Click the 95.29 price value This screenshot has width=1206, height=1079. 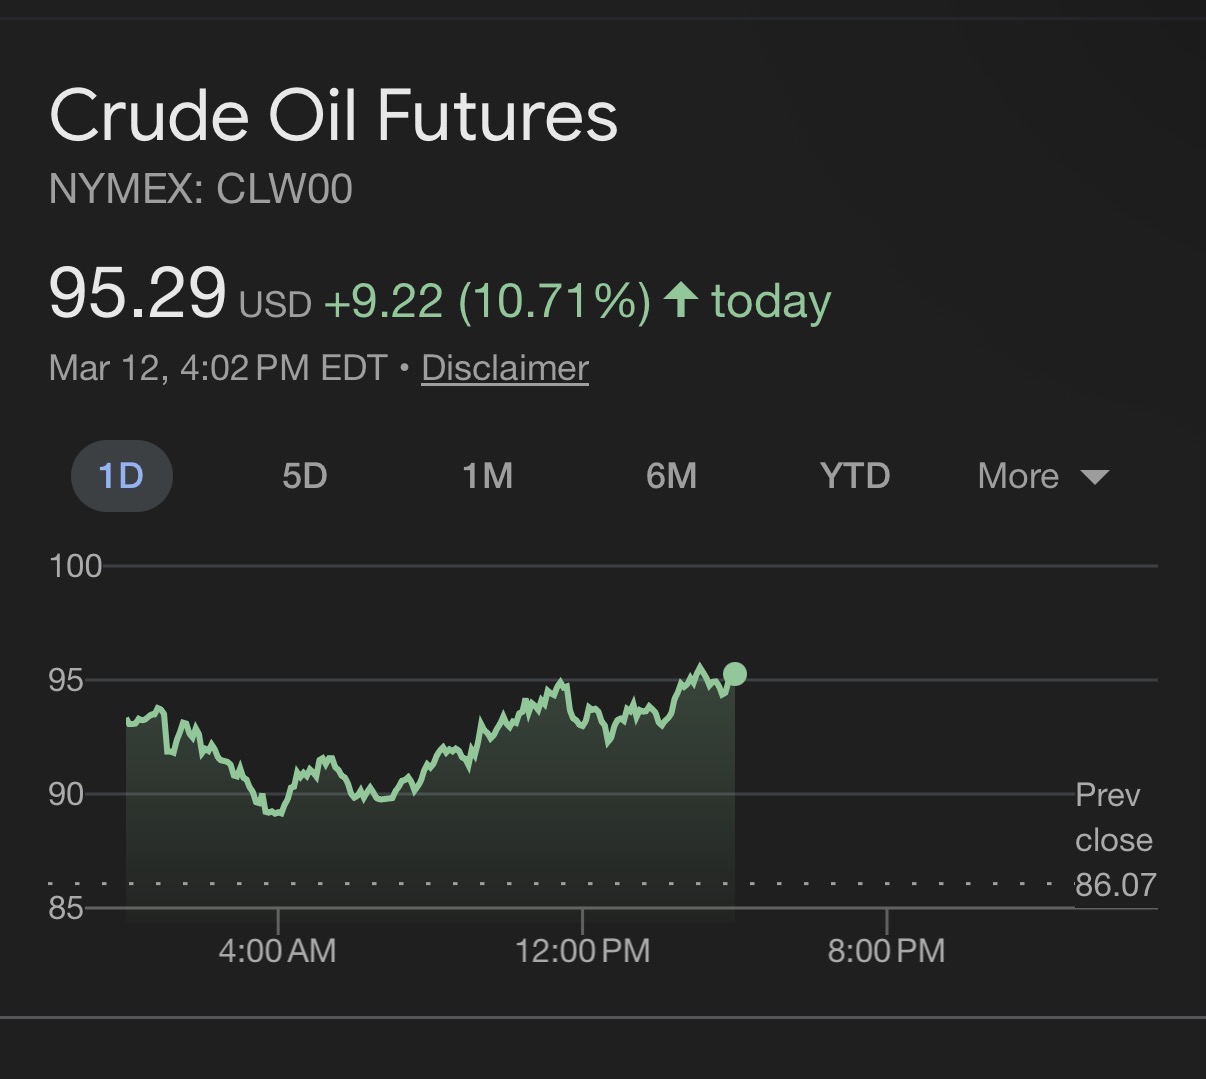click(x=137, y=294)
